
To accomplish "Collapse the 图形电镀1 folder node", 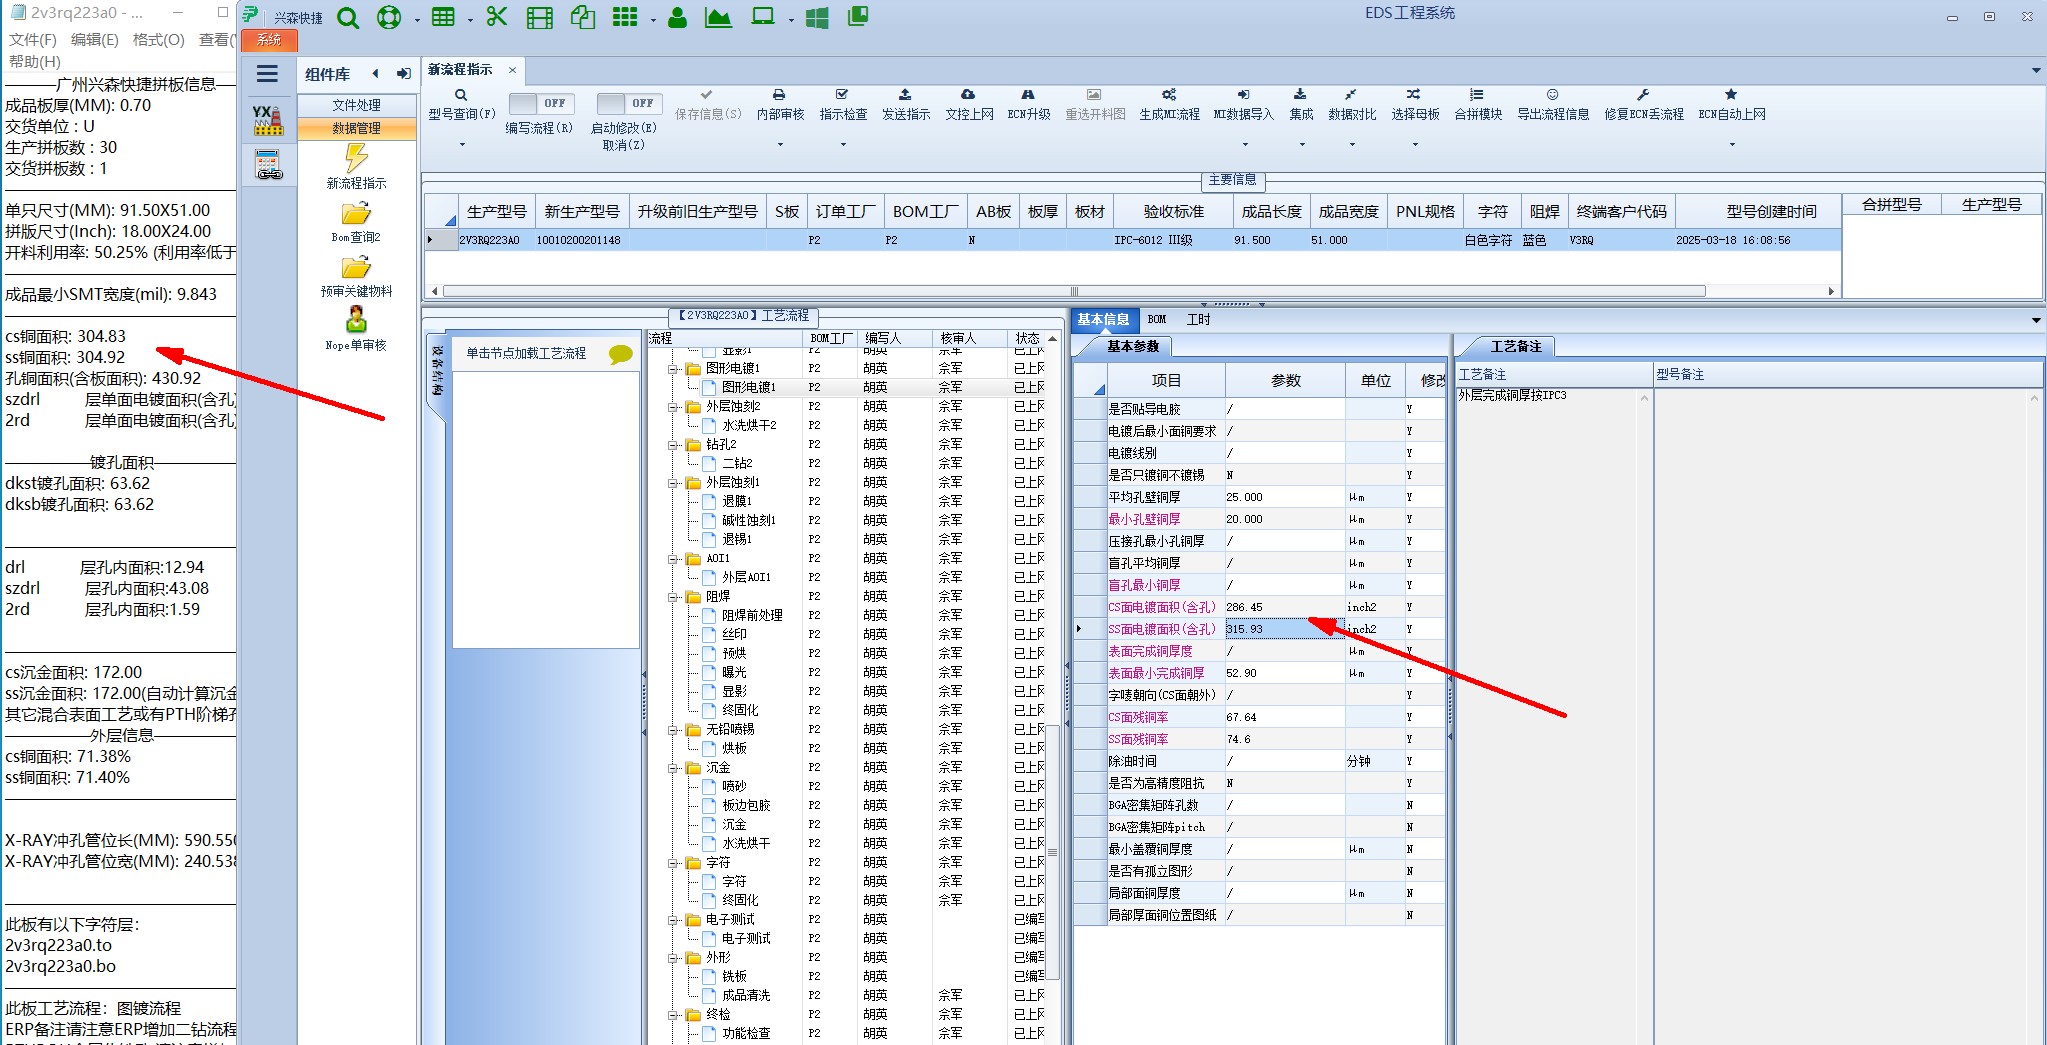I will pos(674,369).
